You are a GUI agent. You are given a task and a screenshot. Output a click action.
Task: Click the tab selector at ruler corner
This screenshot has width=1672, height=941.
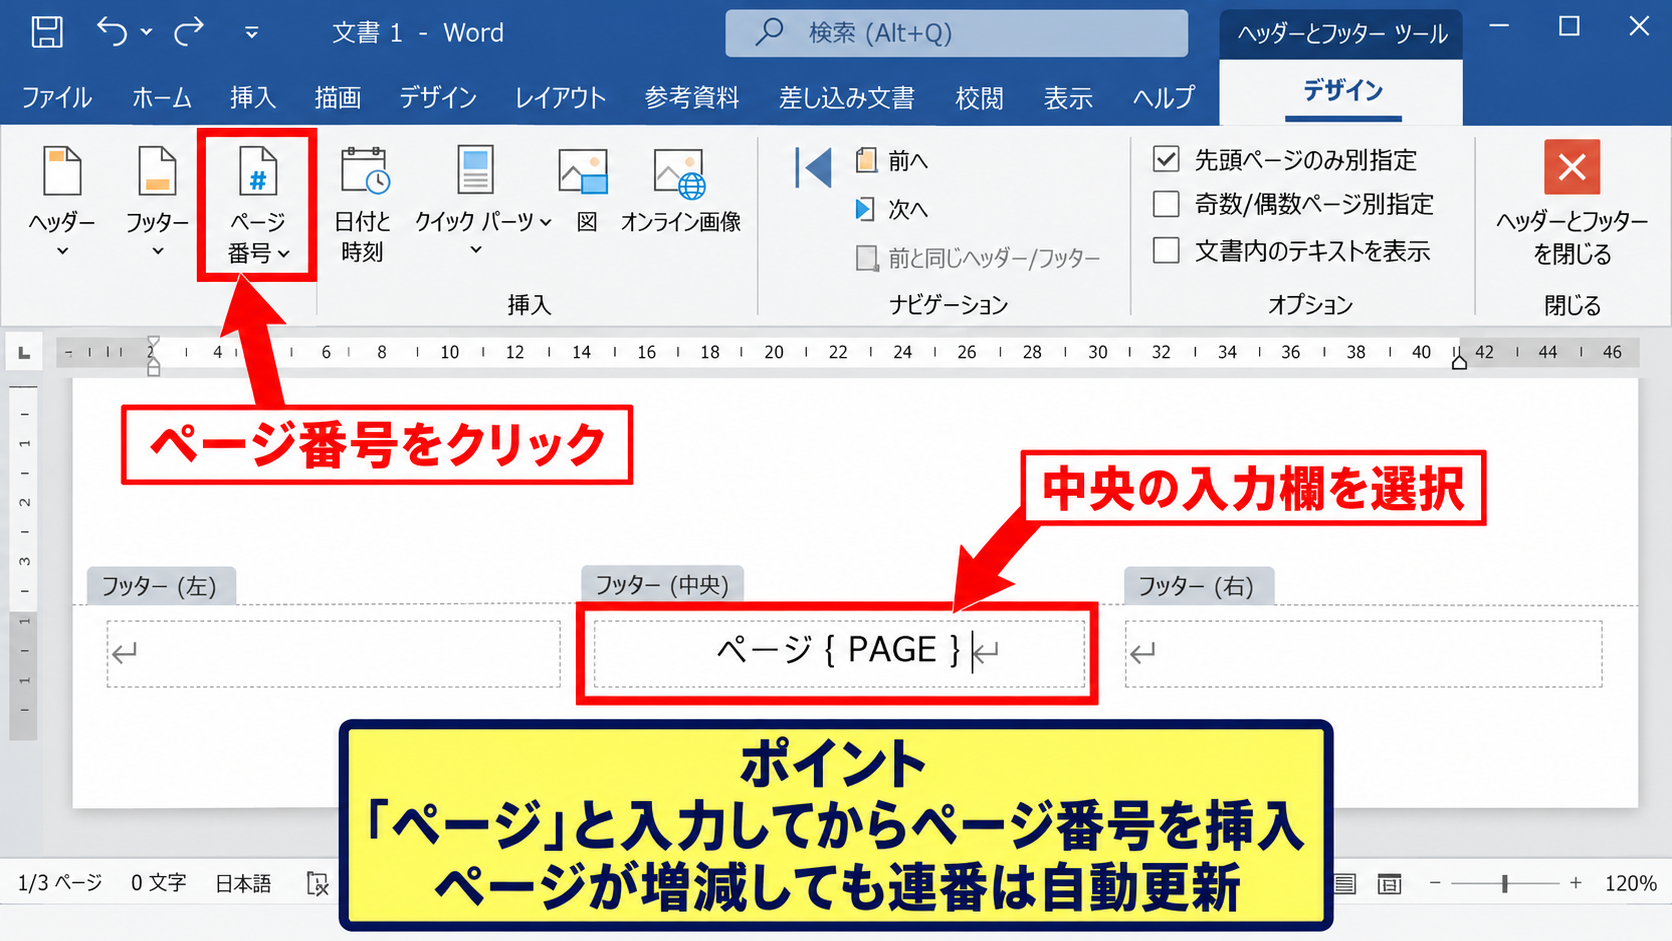click(x=24, y=352)
